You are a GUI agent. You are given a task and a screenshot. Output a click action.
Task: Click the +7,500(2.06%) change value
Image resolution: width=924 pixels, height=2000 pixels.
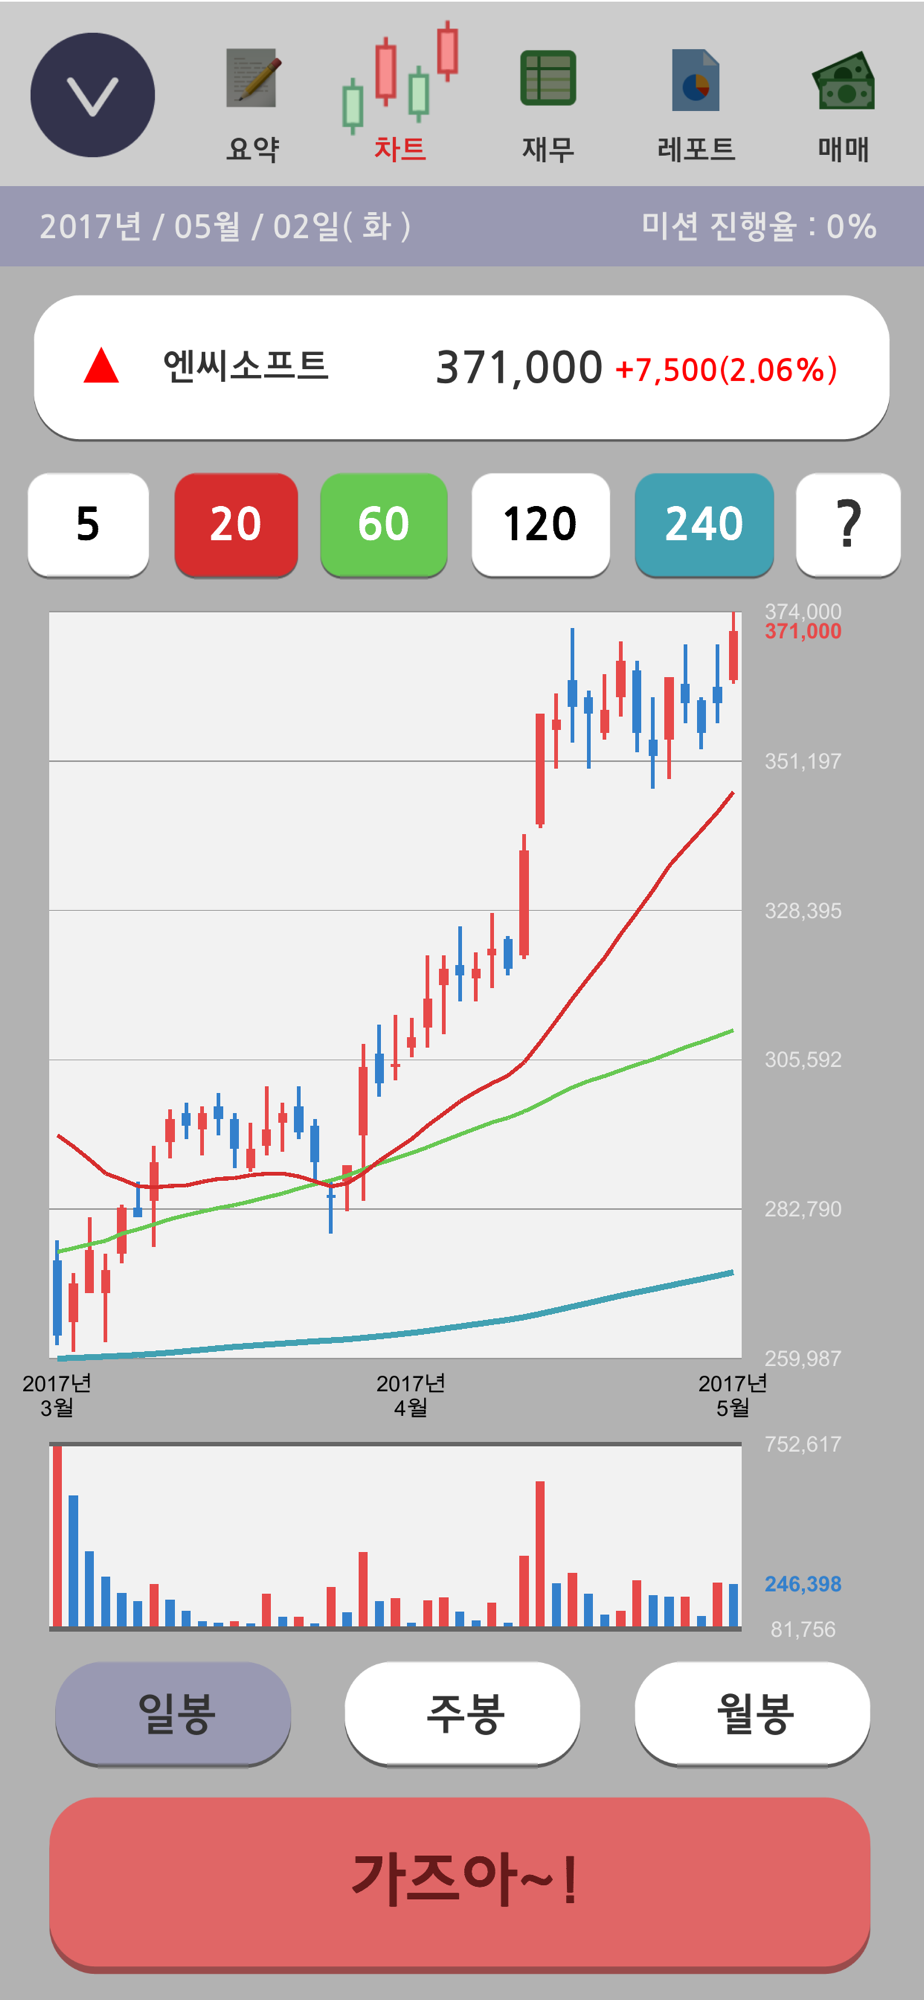726,370
